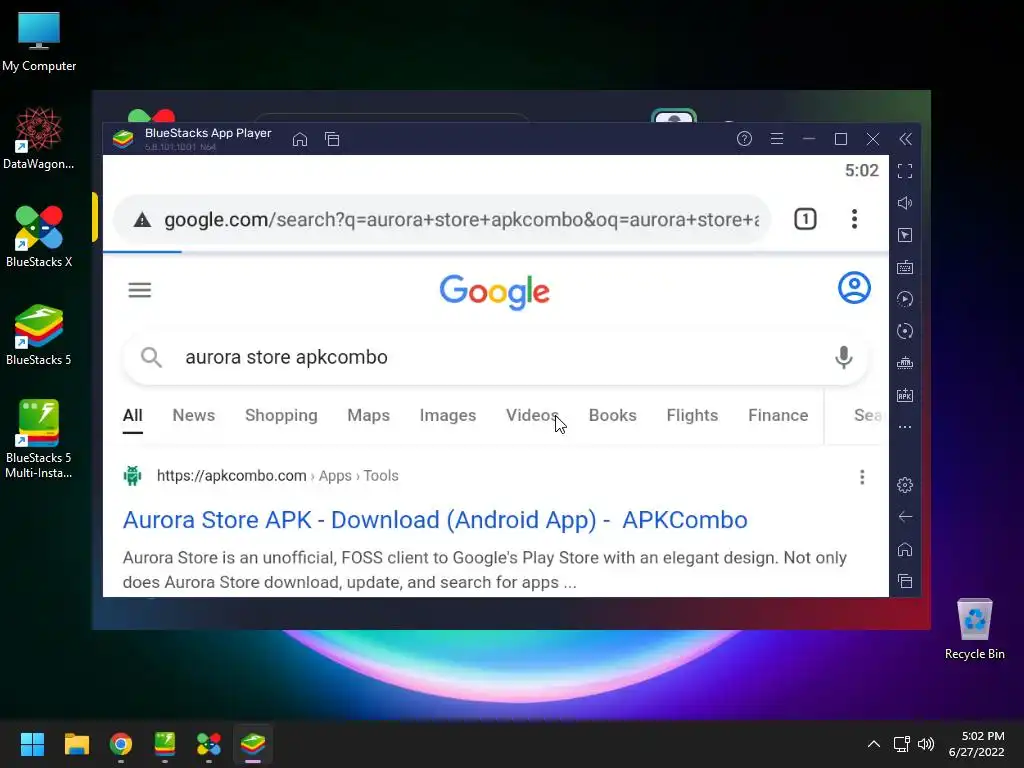Open Google Chrome from the taskbar

(x=121, y=744)
